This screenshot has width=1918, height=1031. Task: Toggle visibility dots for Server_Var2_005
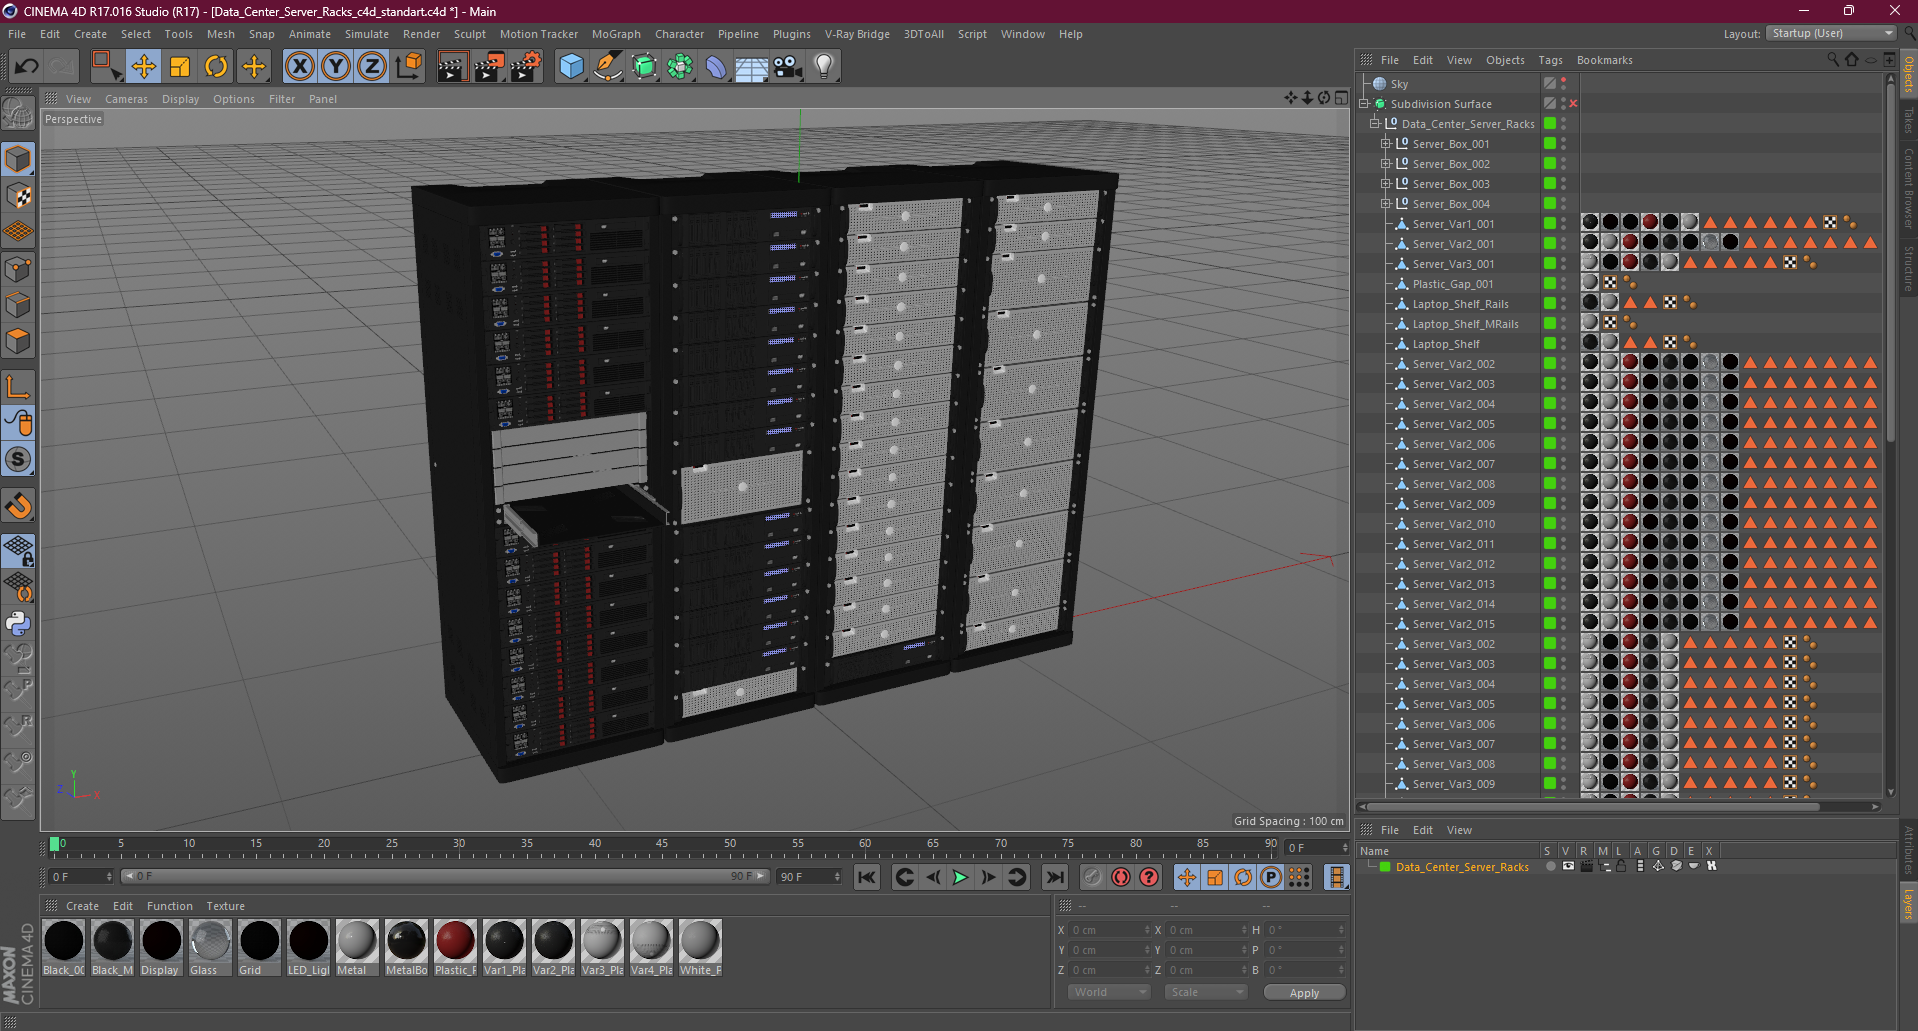[1564, 424]
